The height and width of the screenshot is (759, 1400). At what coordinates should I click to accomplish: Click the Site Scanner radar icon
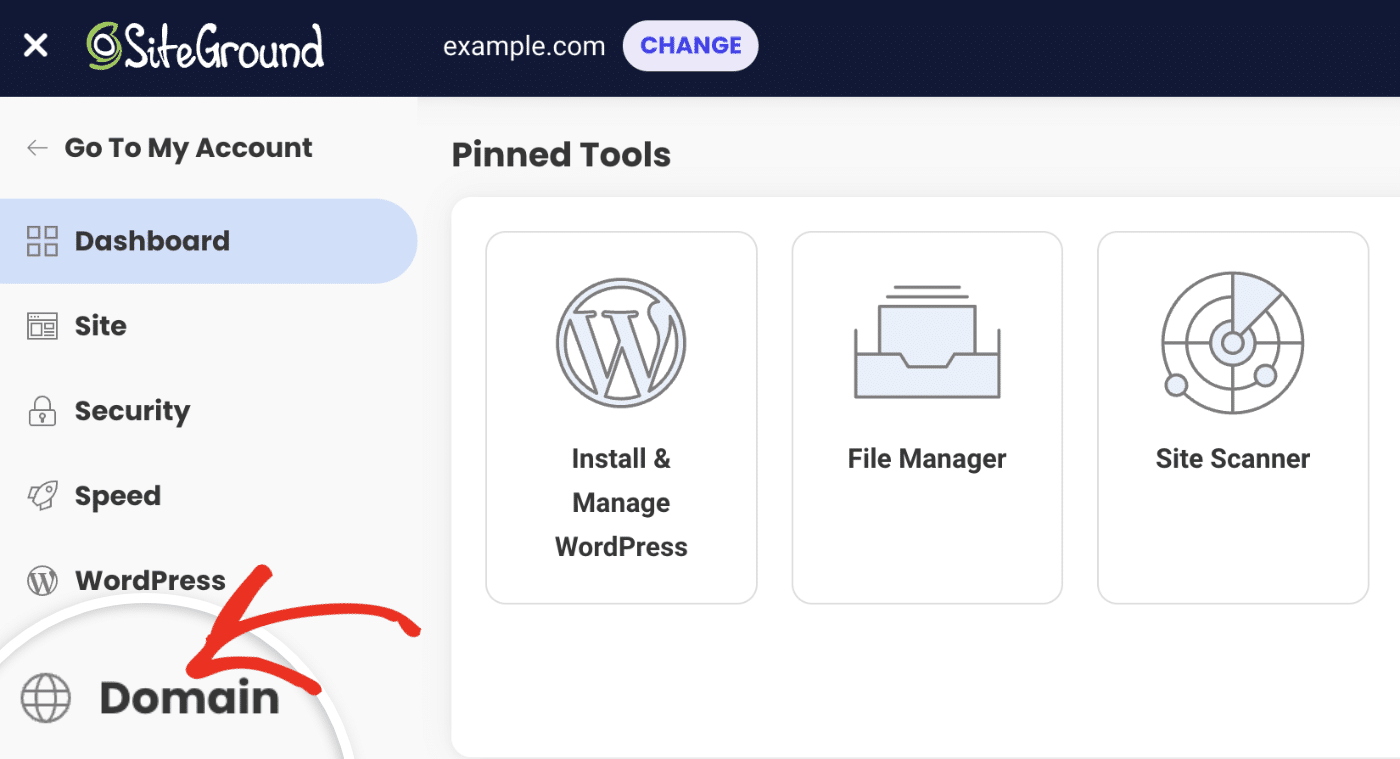1232,342
